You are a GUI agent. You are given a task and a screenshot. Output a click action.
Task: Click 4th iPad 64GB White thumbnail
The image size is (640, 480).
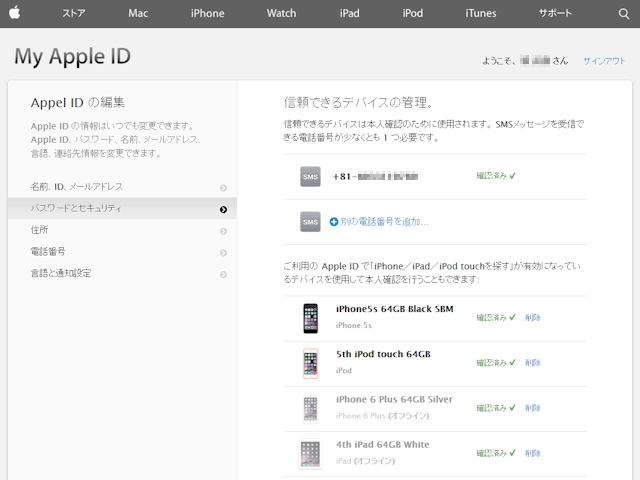[310, 453]
